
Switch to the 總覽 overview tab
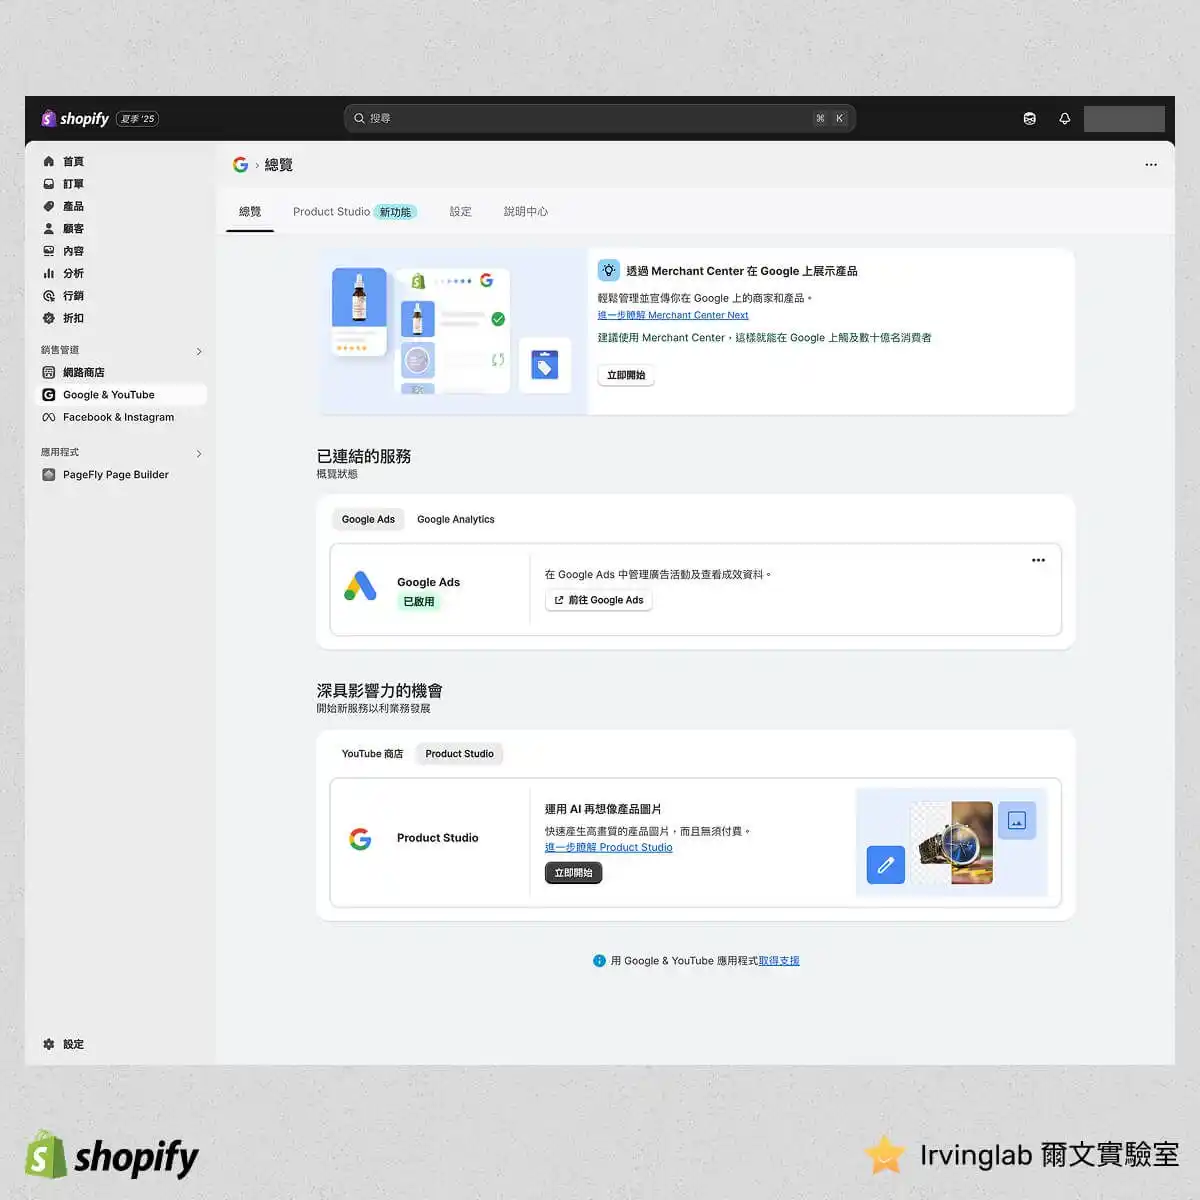tap(250, 212)
